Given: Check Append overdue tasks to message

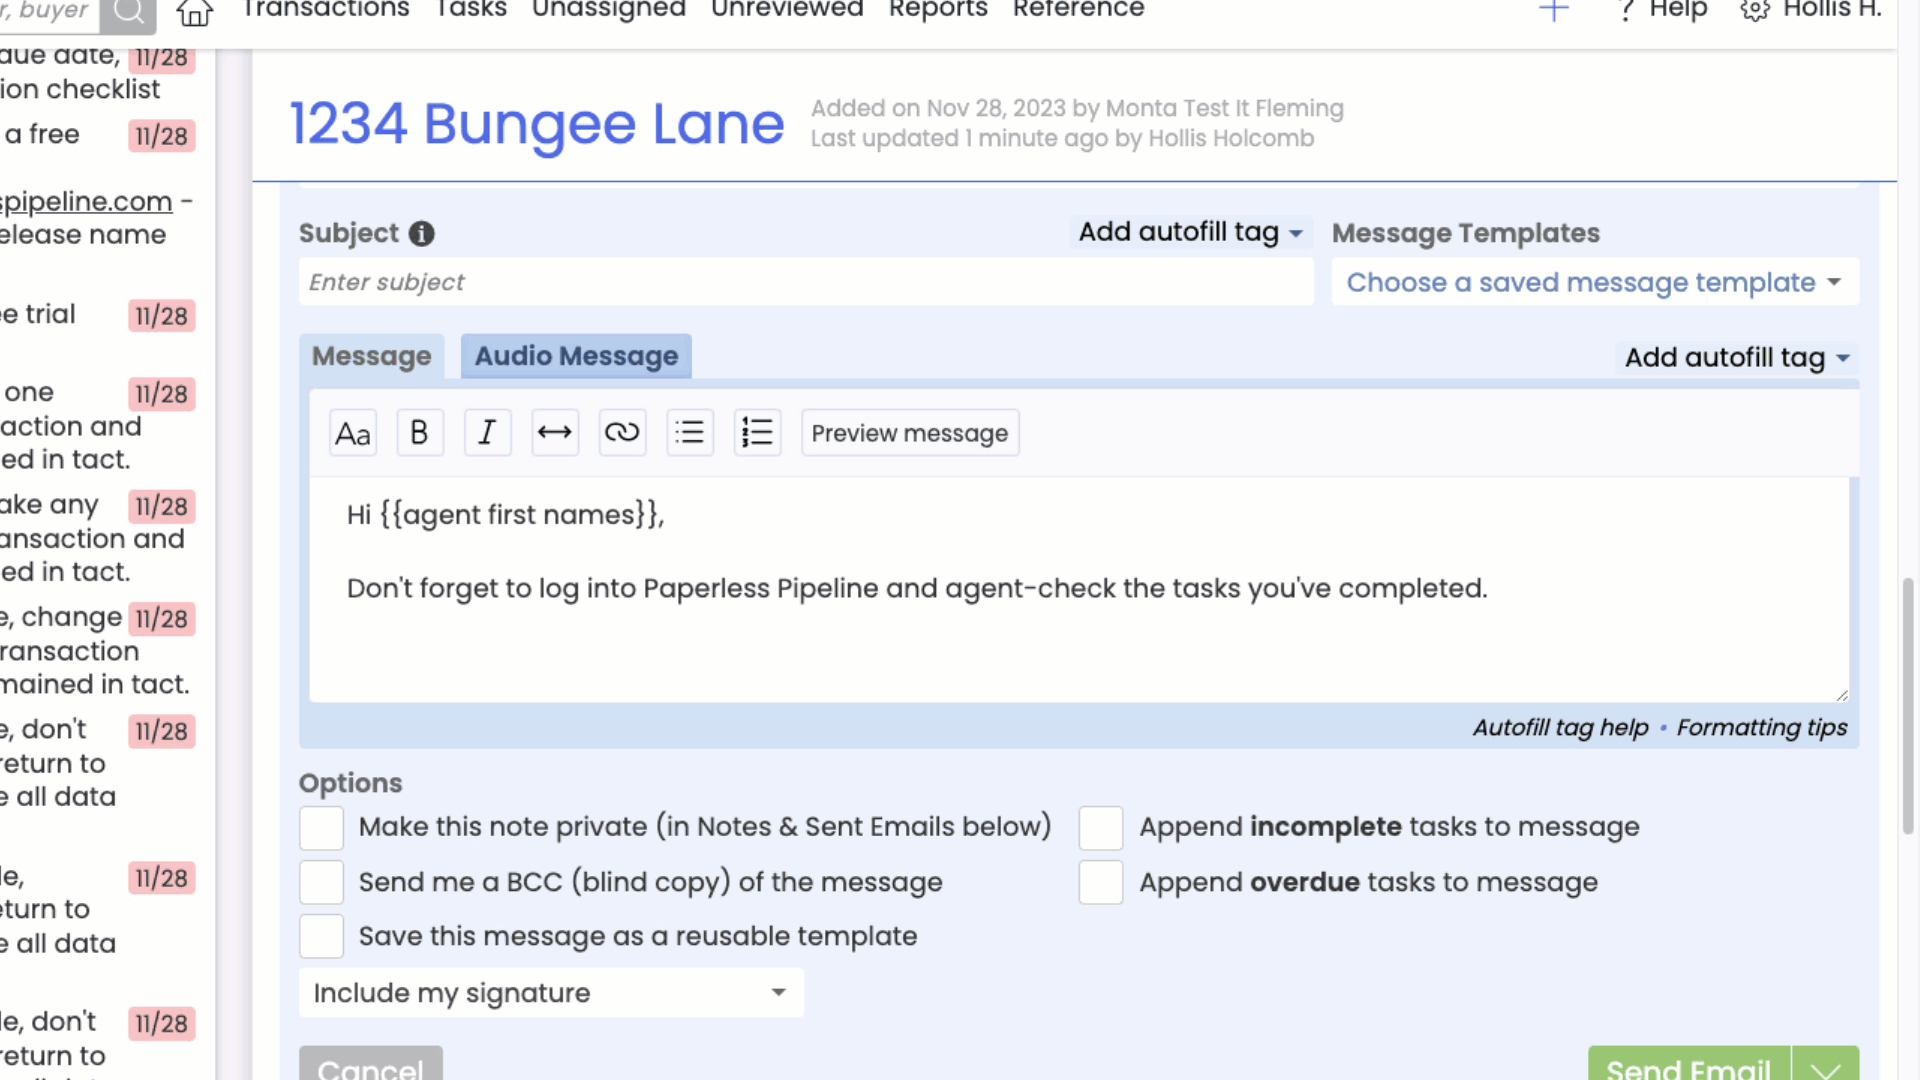Looking at the screenshot, I should click(1100, 883).
